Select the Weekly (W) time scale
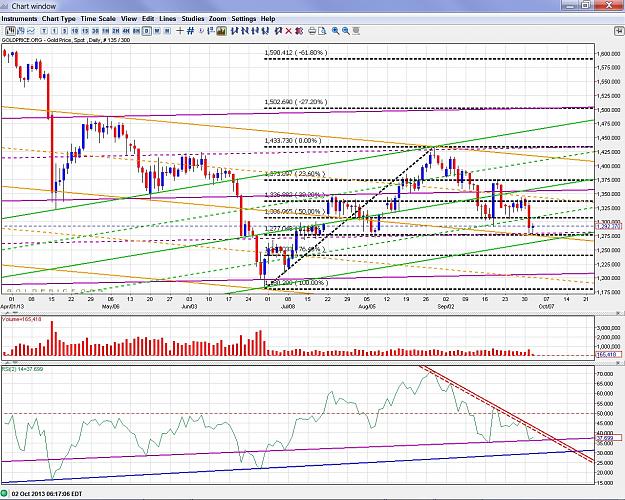 point(157,31)
